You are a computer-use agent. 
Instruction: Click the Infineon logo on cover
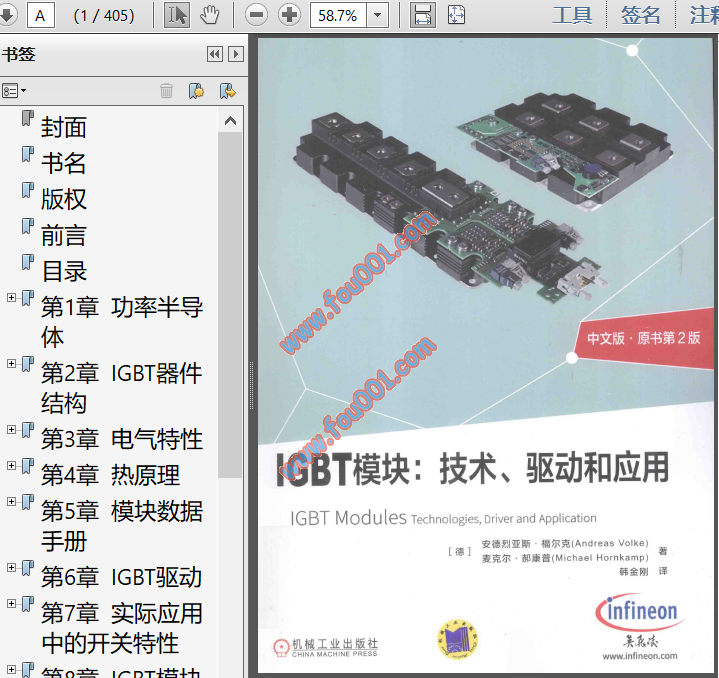coord(639,612)
